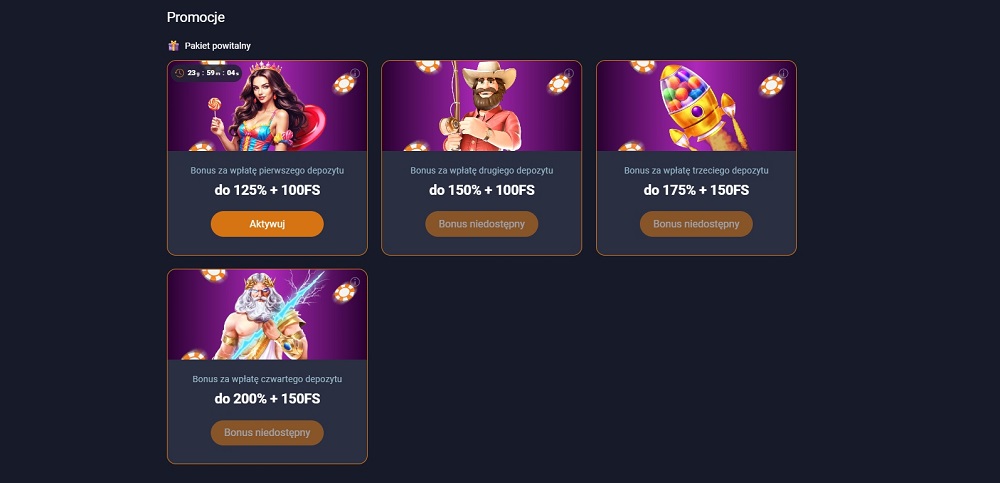Viewport: 1000px width, 483px height.
Task: Click the Promocje section heading
Action: pos(196,17)
